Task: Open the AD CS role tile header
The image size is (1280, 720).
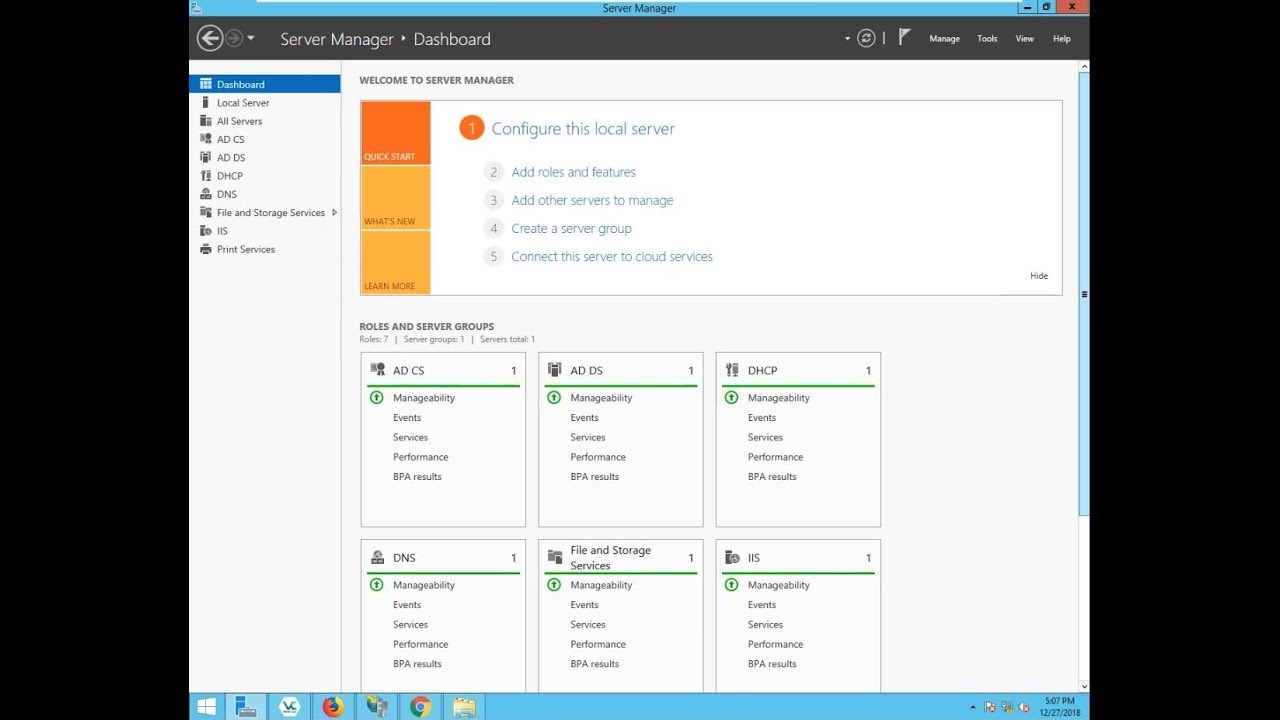Action: pyautogui.click(x=443, y=370)
